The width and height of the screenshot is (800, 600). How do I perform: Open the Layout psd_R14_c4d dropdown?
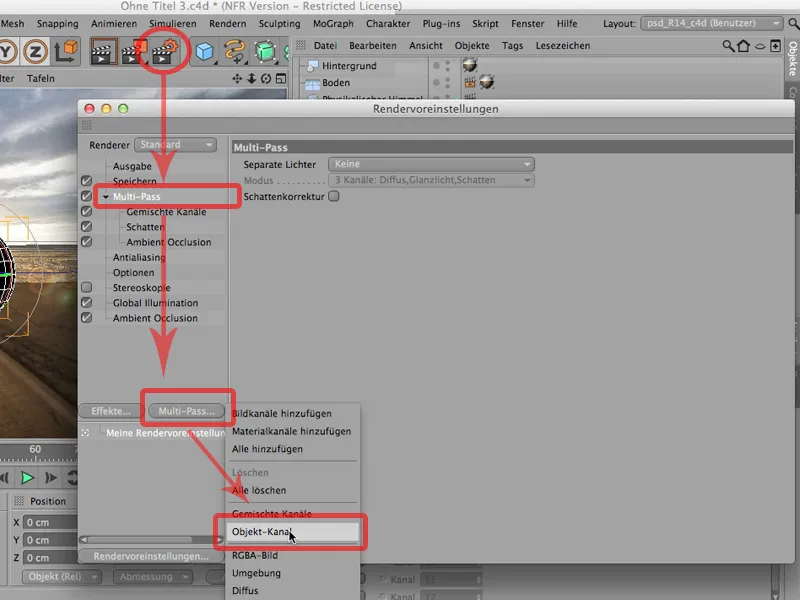click(x=711, y=23)
